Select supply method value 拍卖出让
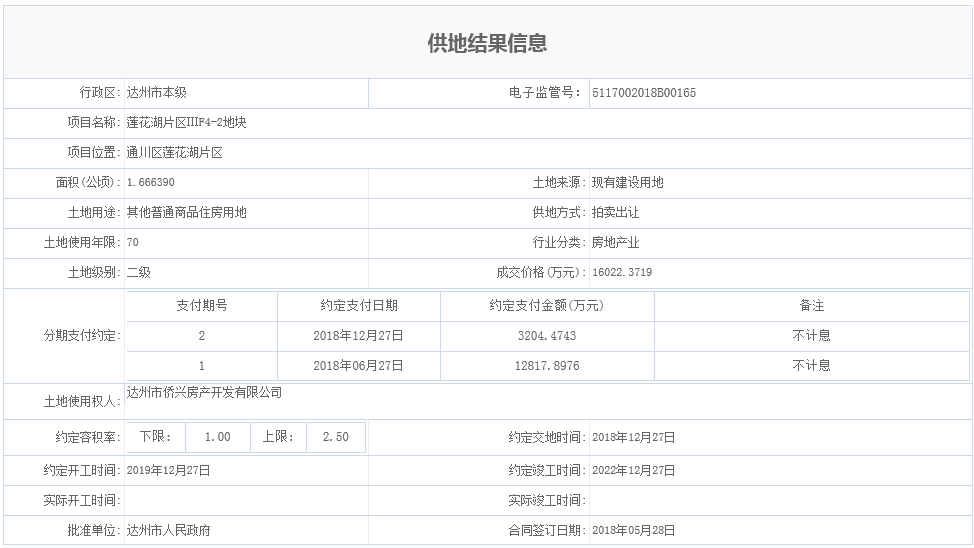 click(615, 212)
